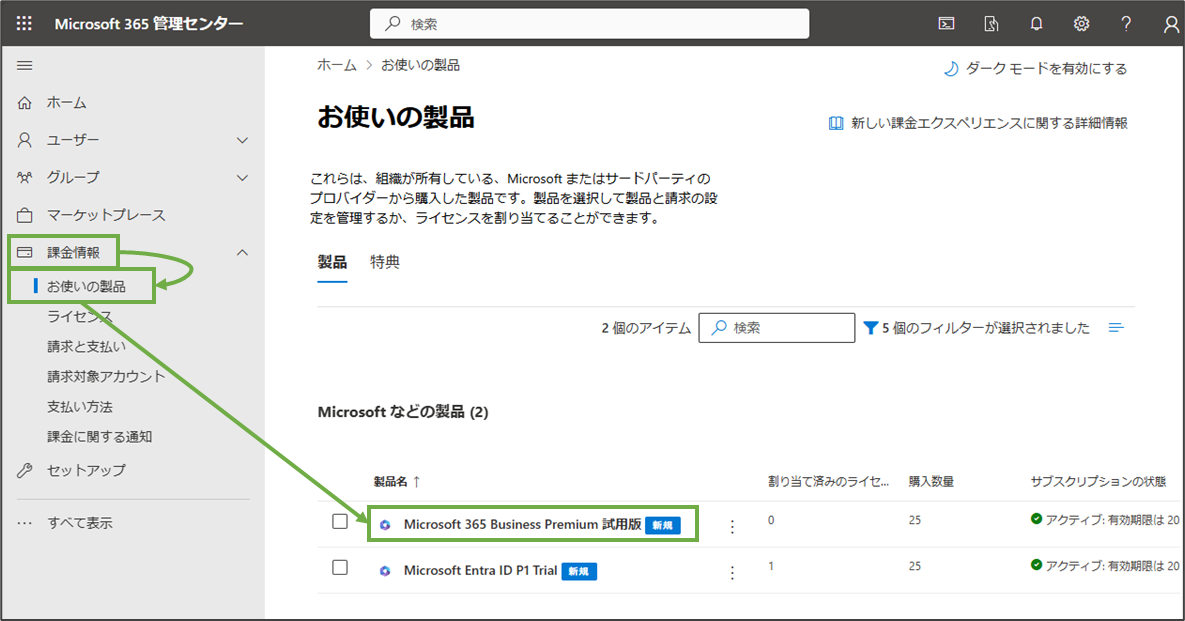Click the 2 個のアイテム count text
1185x621 pixels.
(x=646, y=328)
